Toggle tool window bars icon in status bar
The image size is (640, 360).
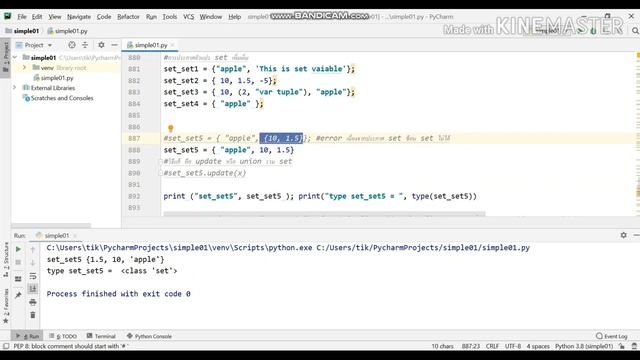coord(6,346)
